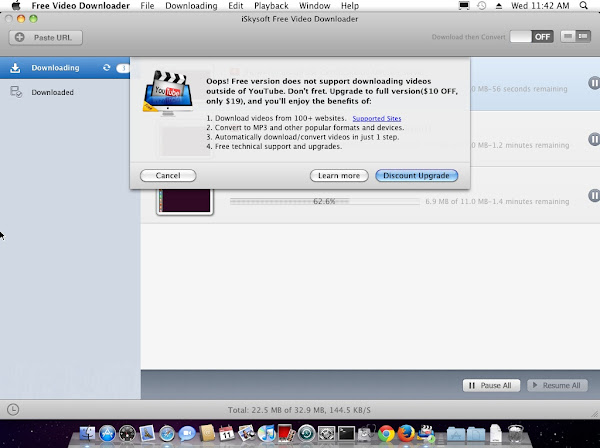Open Calendar from the dock
Viewport: 600px width, 448px height.
(227, 433)
